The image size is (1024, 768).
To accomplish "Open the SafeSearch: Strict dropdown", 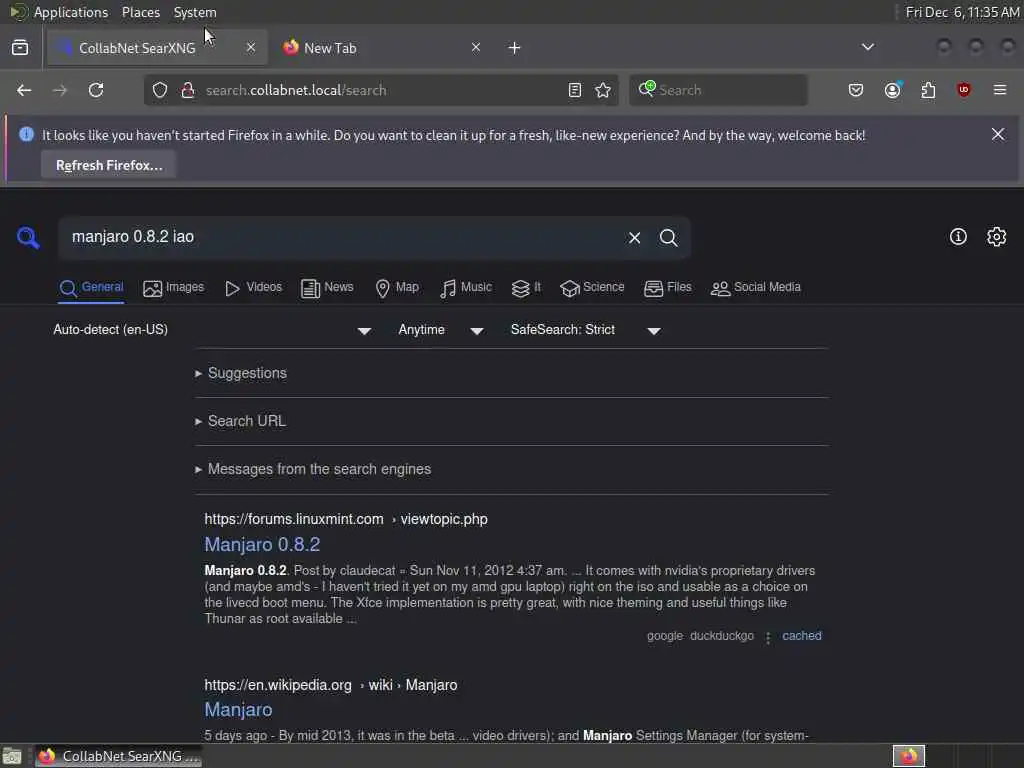I will 585,330.
